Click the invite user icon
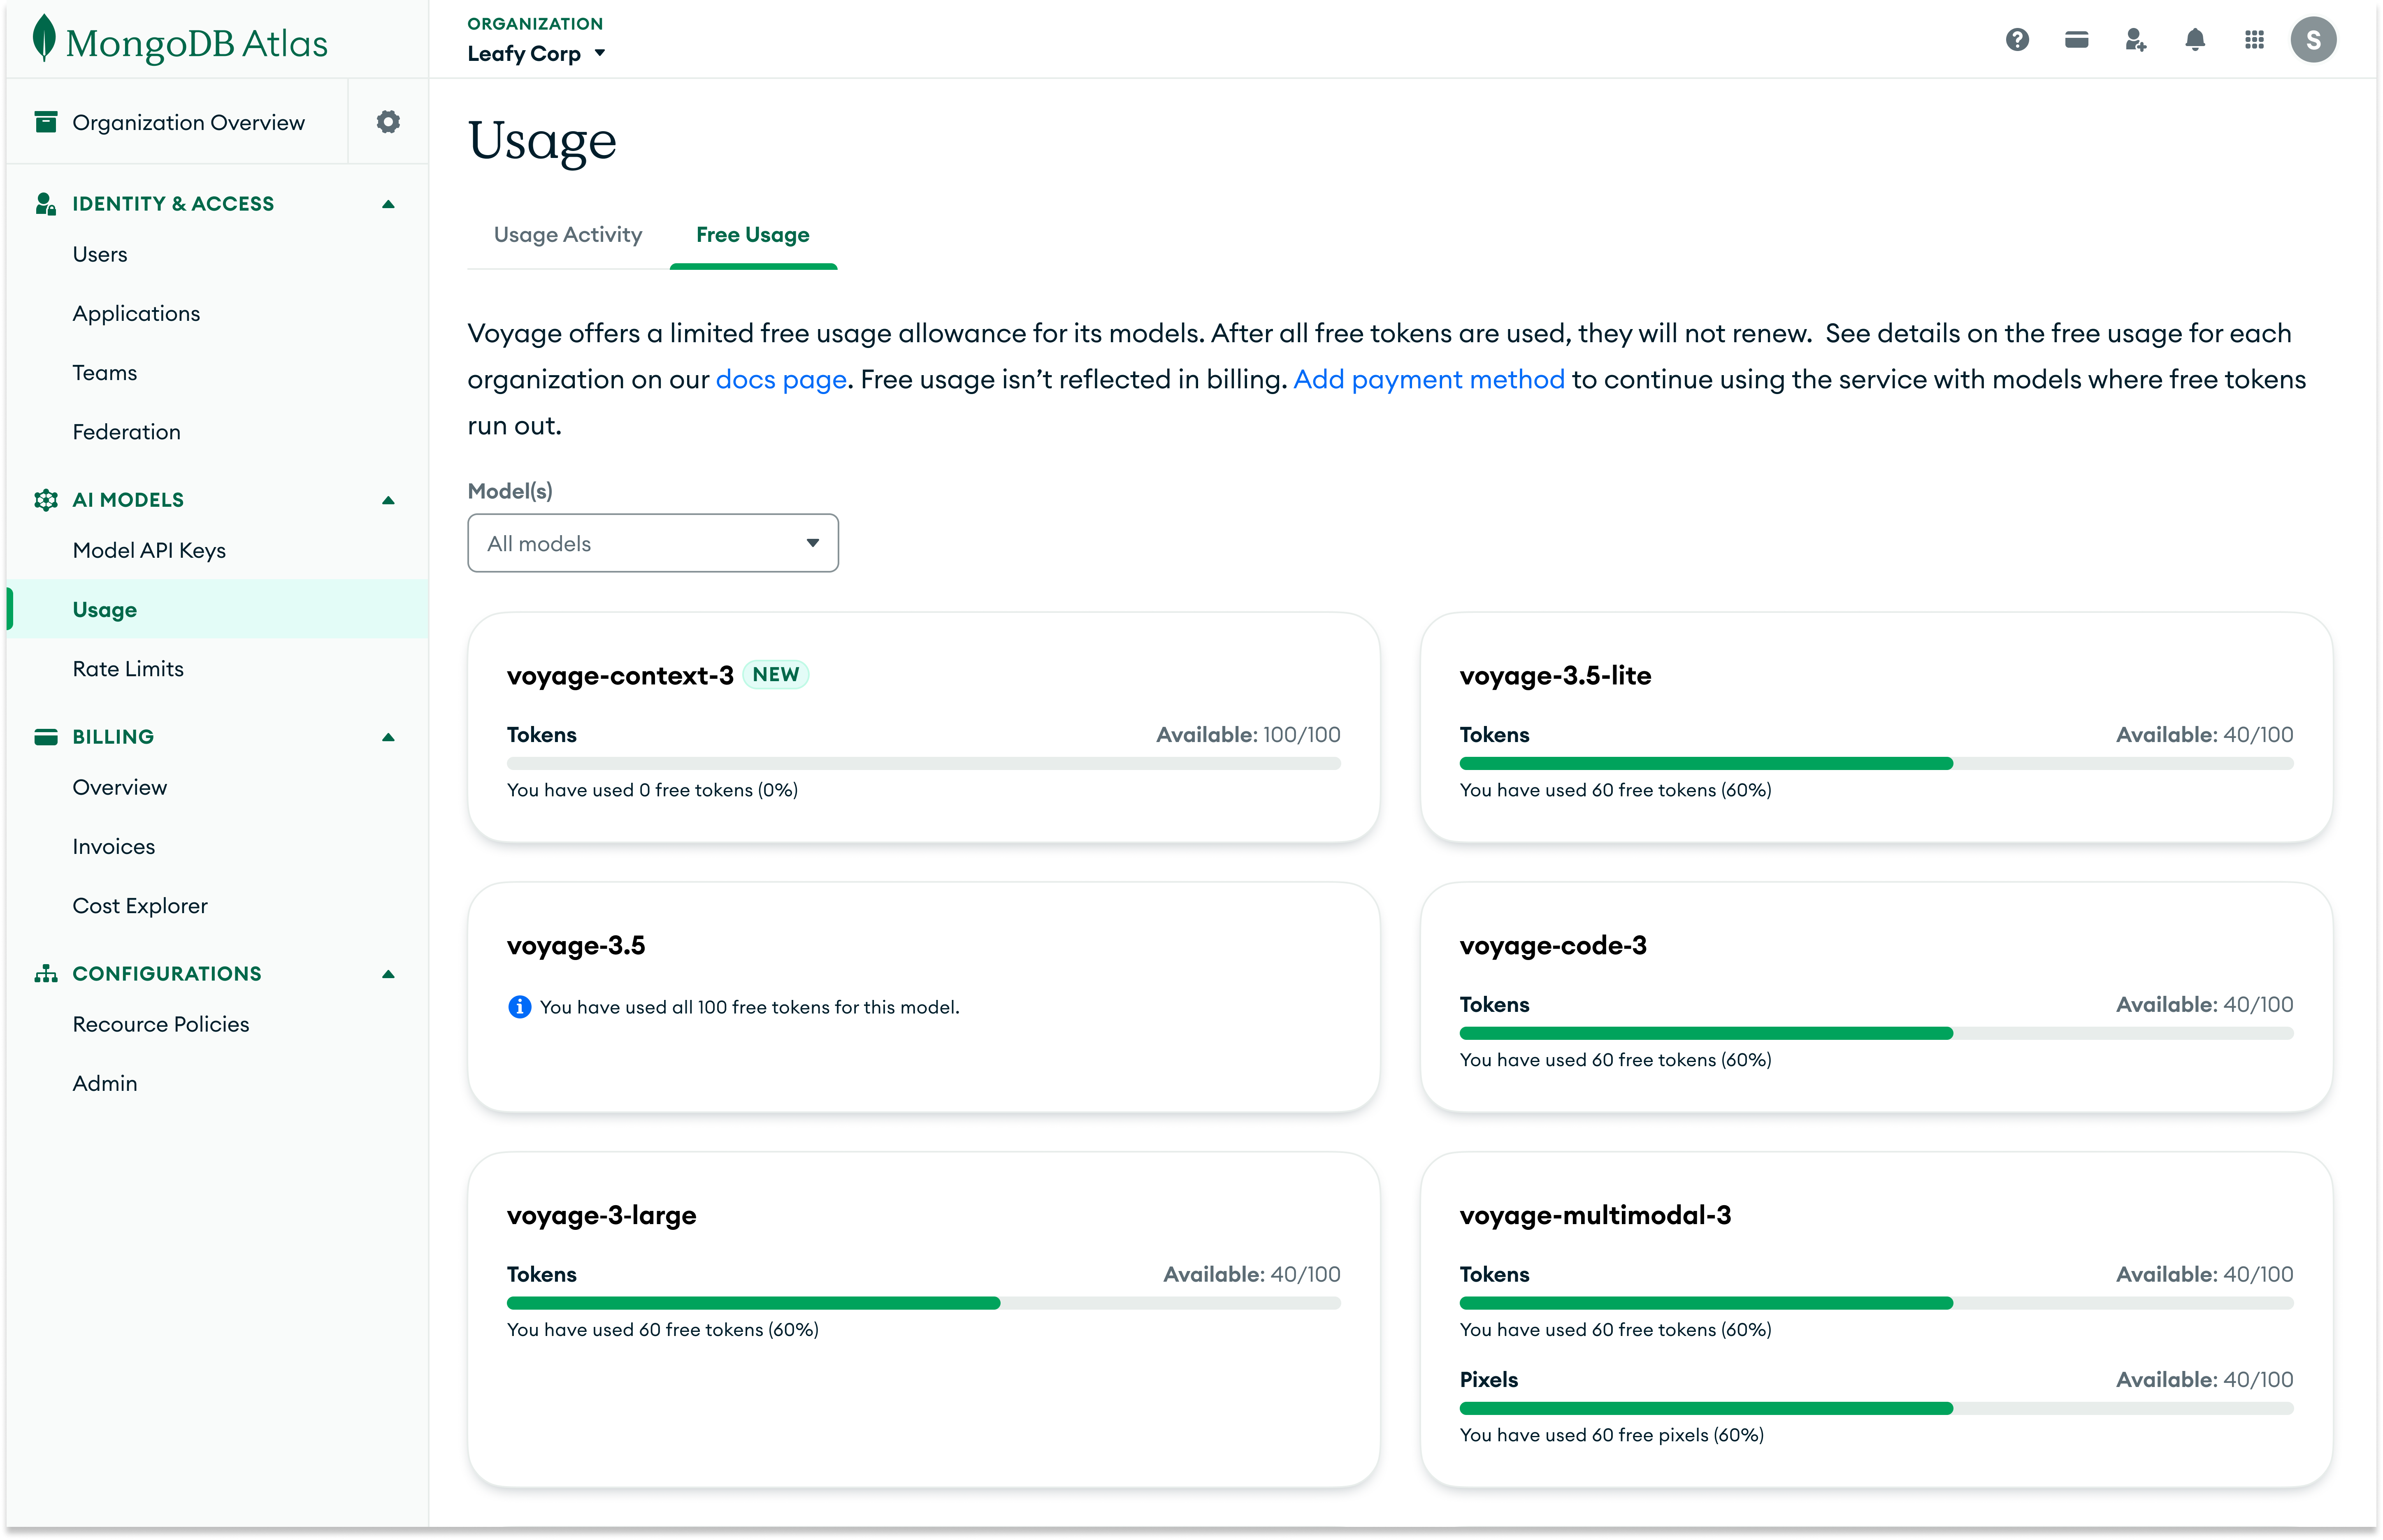Screen dimensions: 2383x1540 (2135, 40)
